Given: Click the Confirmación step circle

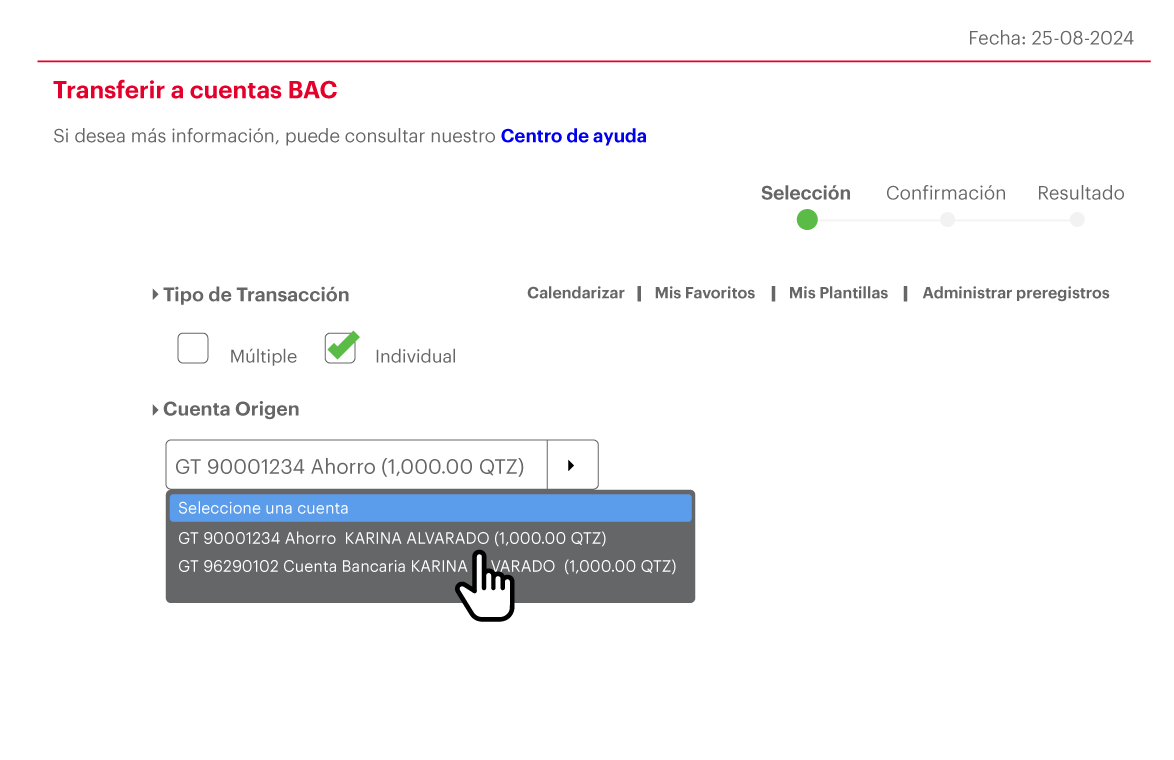Looking at the screenshot, I should point(946,219).
